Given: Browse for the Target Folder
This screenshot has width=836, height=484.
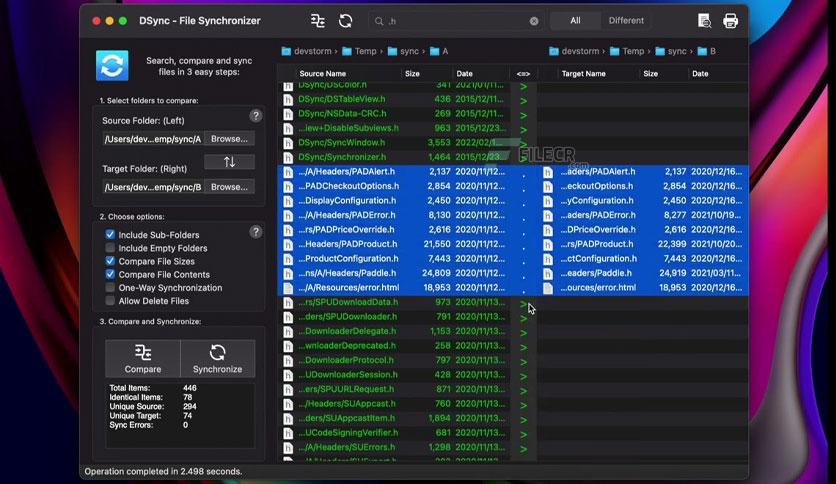Looking at the screenshot, I should point(229,187).
